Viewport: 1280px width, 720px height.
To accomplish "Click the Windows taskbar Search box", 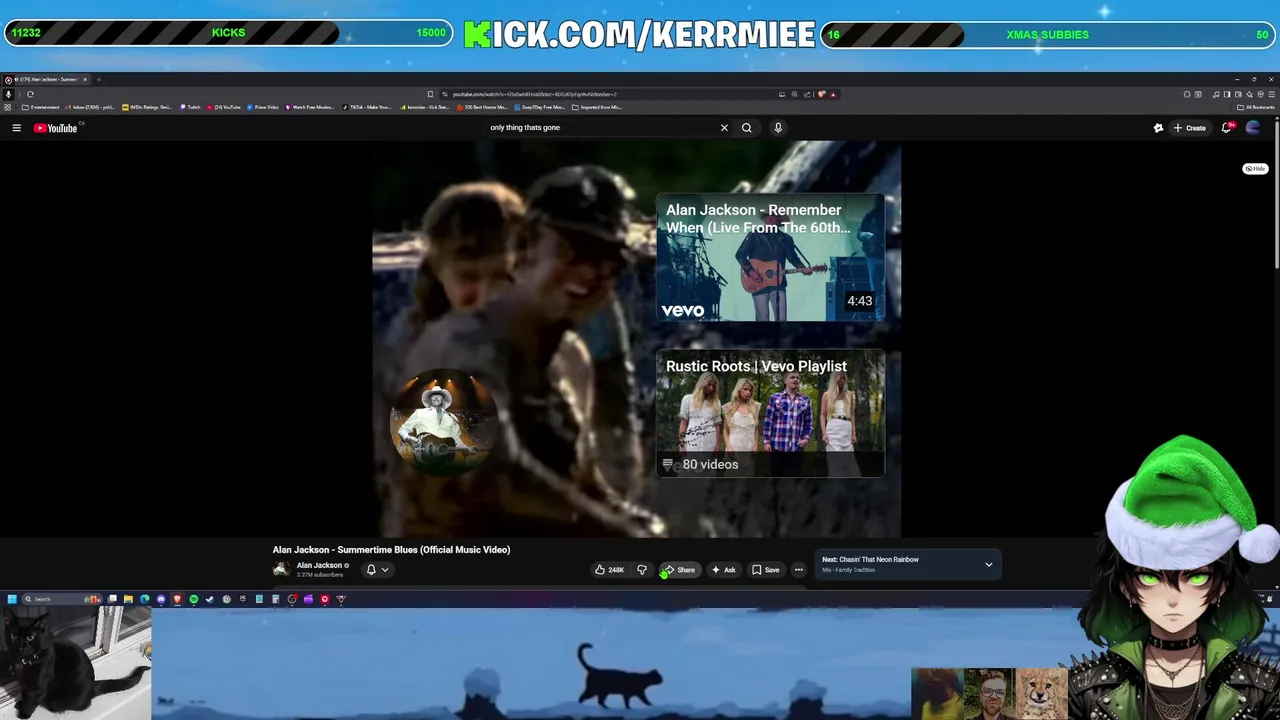I will pyautogui.click(x=61, y=599).
